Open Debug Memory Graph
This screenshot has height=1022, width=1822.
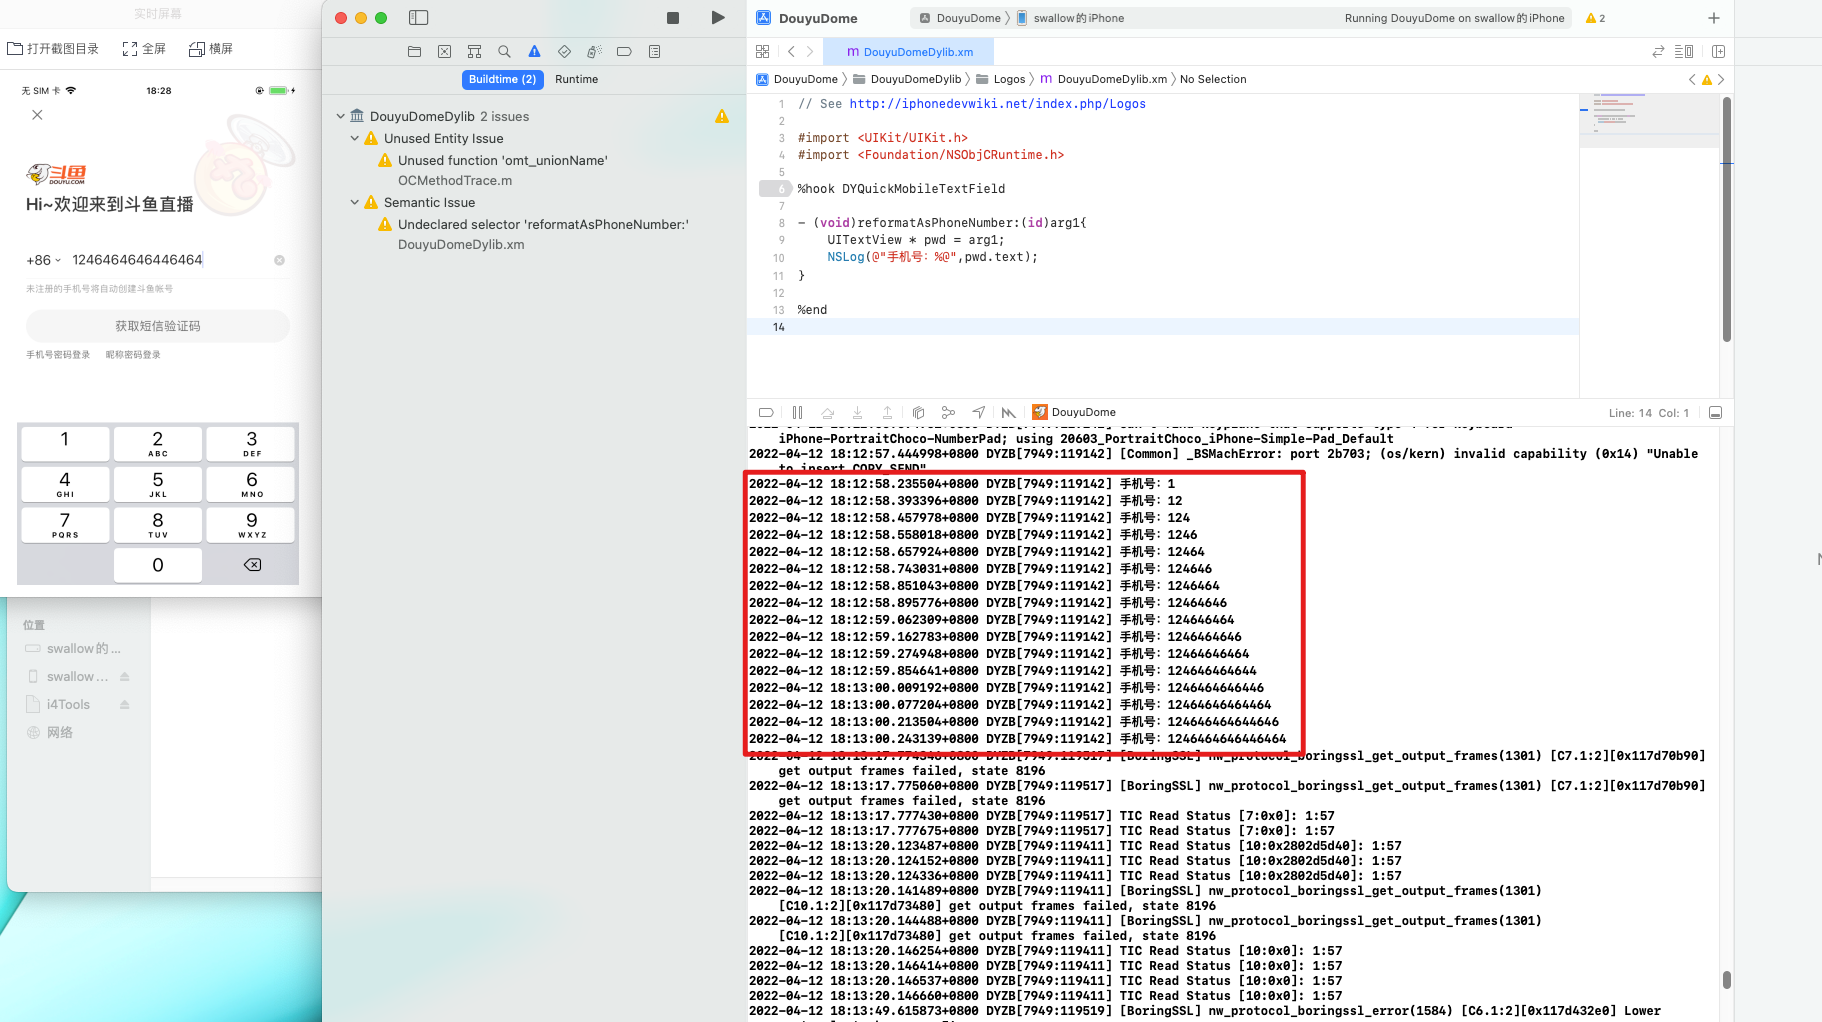click(x=948, y=412)
